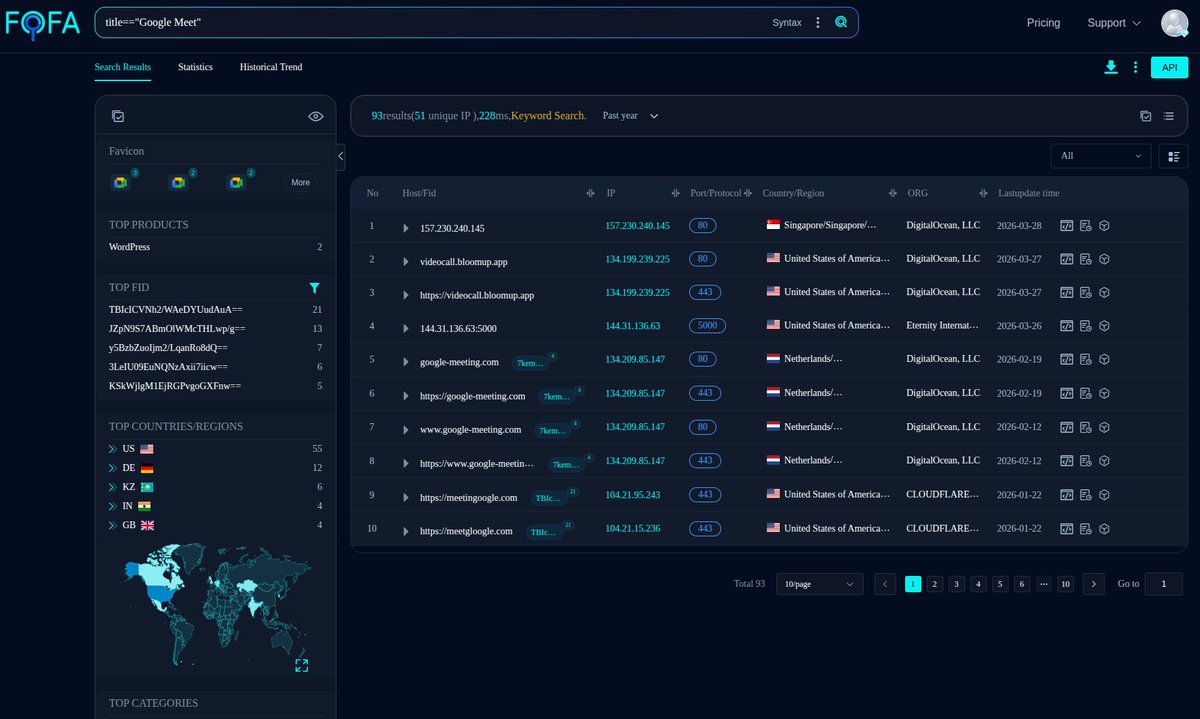Click the Syntax link in search bar
Image resolution: width=1200 pixels, height=719 pixels.
786,22
